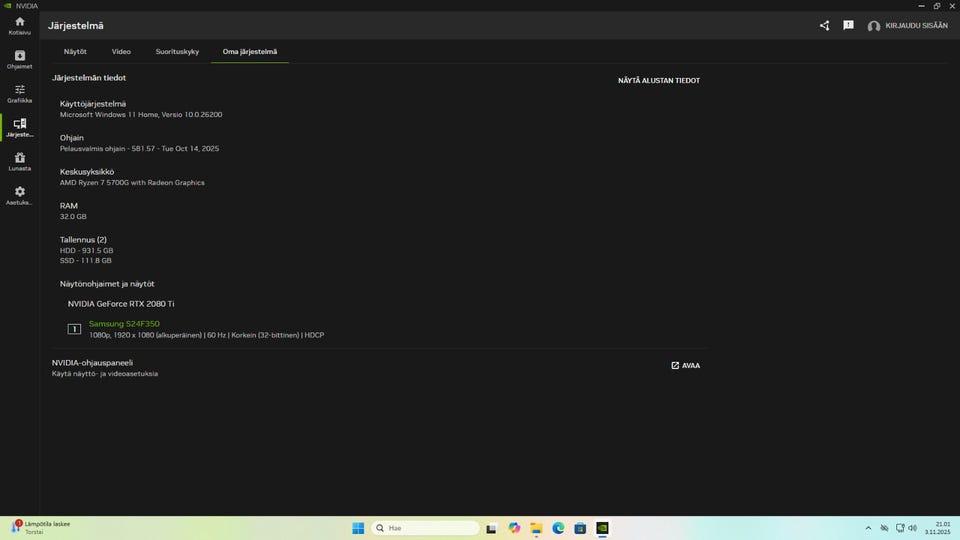Click the Pelausvalmis ohjain 581.57 driver text

coord(139,148)
